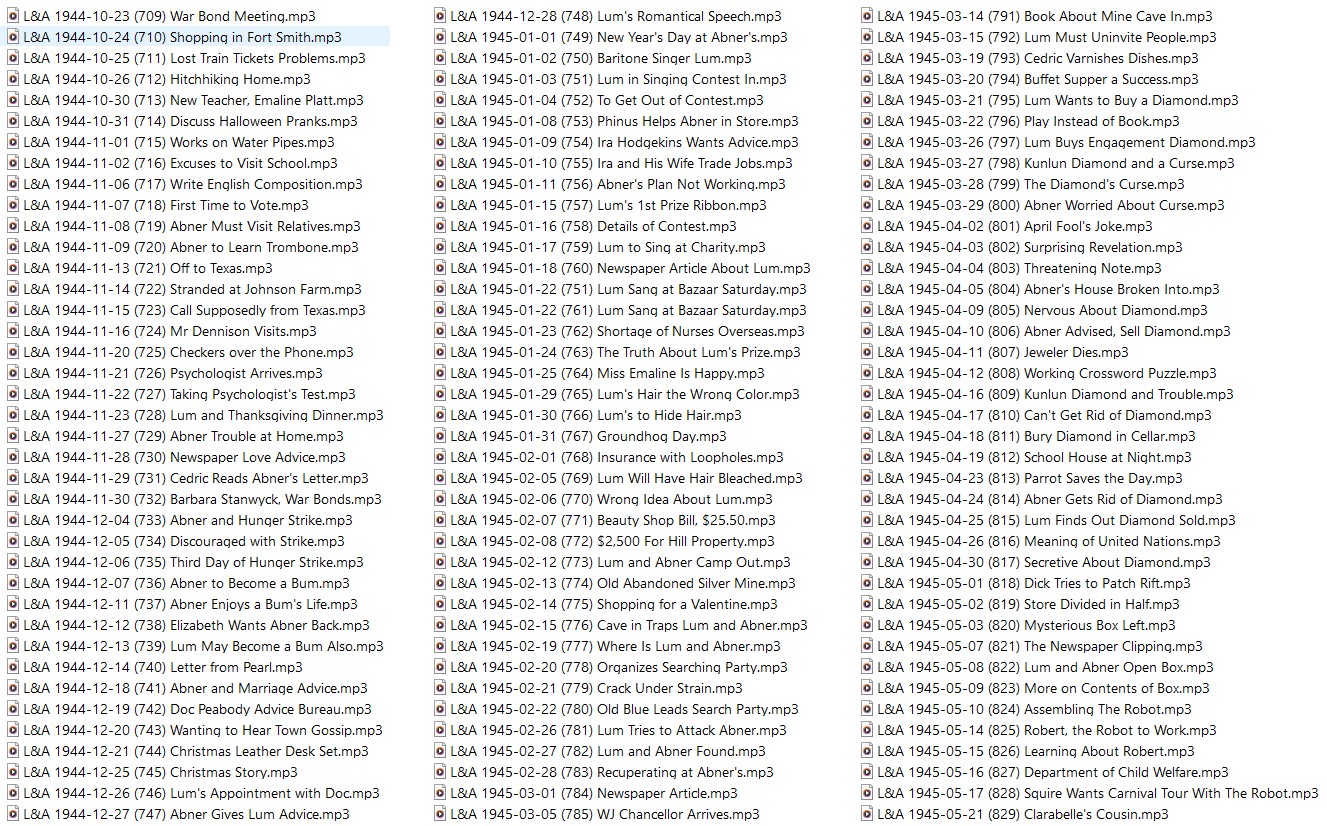The height and width of the screenshot is (826, 1327).
Task: Click the icon for Old Abandoned Silver Mine
Action: 440,583
